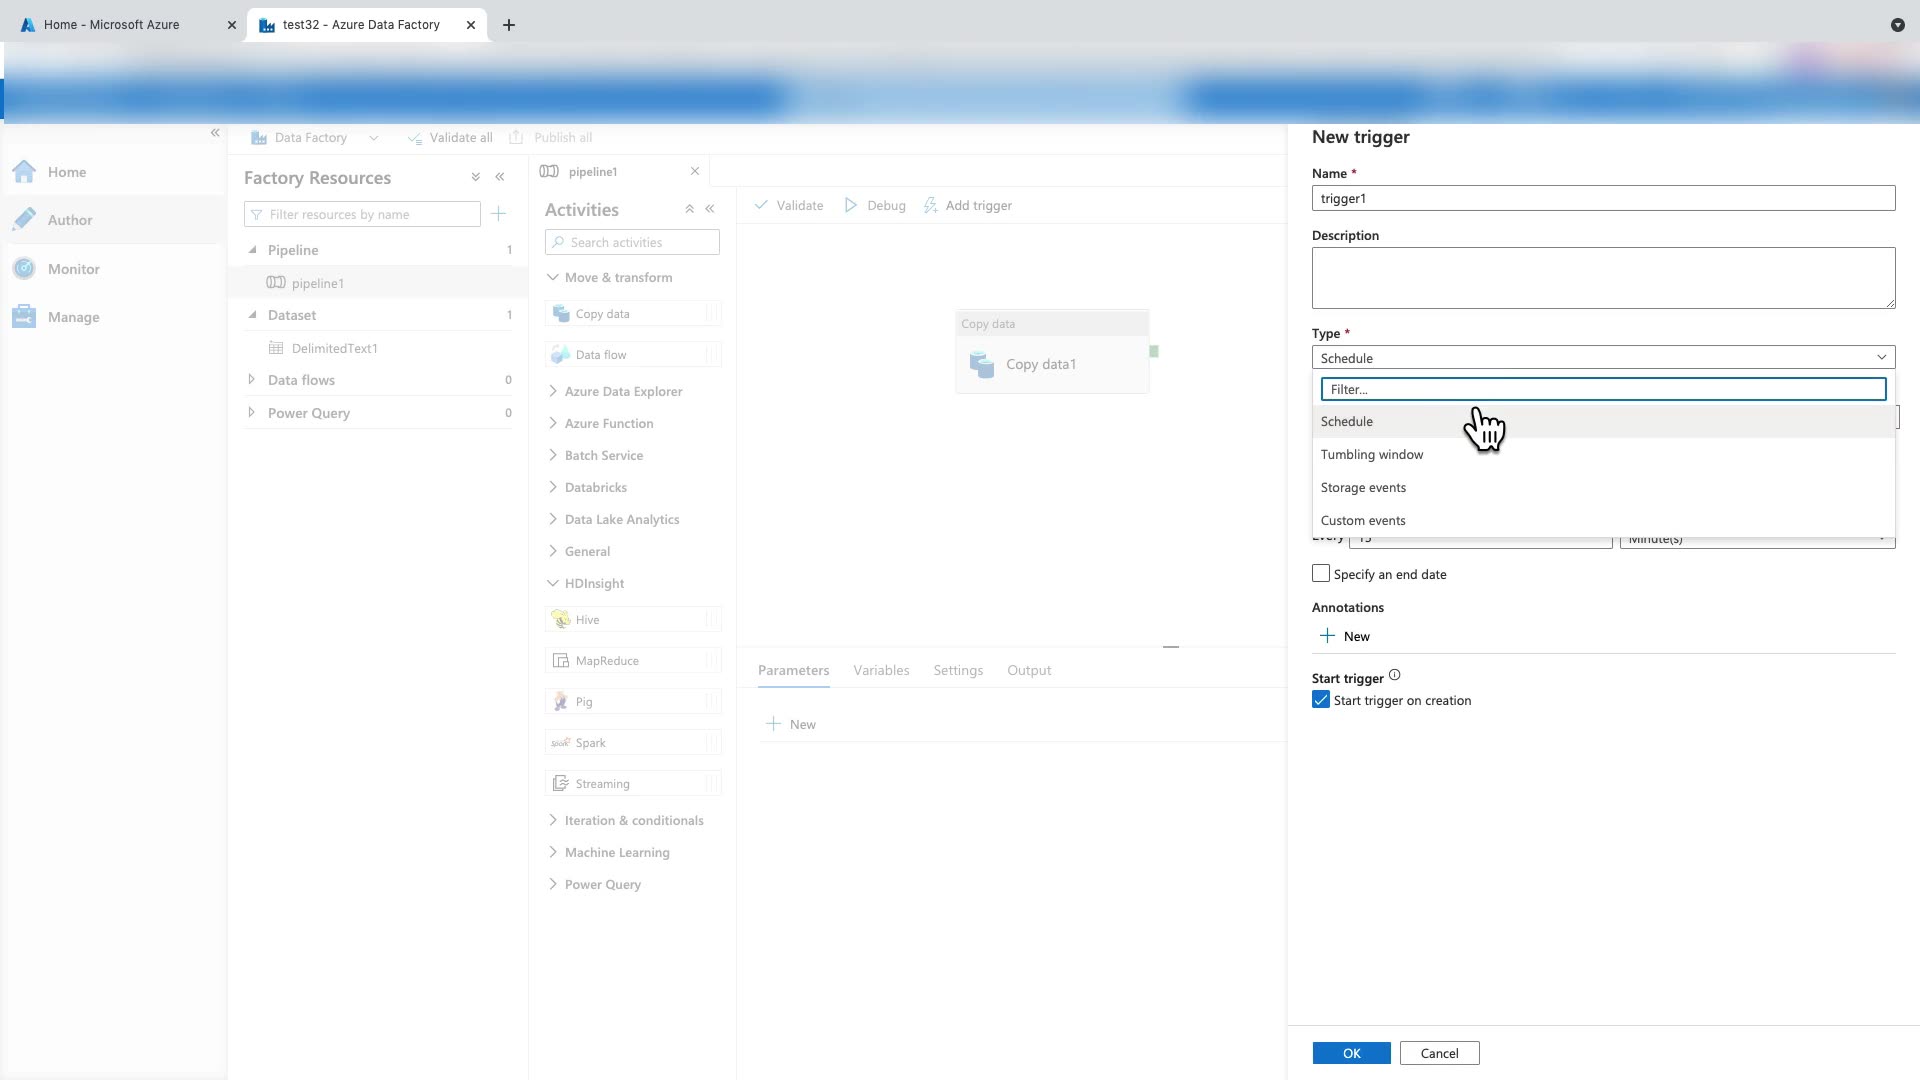This screenshot has height=1080, width=1920.
Task: Click the Add trigger lightning icon
Action: (930, 205)
